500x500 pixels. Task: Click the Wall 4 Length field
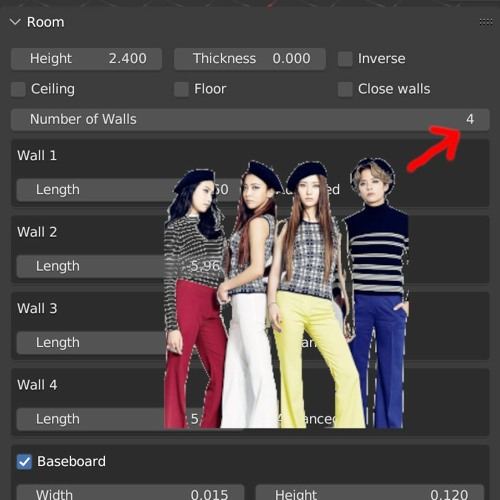coord(130,419)
